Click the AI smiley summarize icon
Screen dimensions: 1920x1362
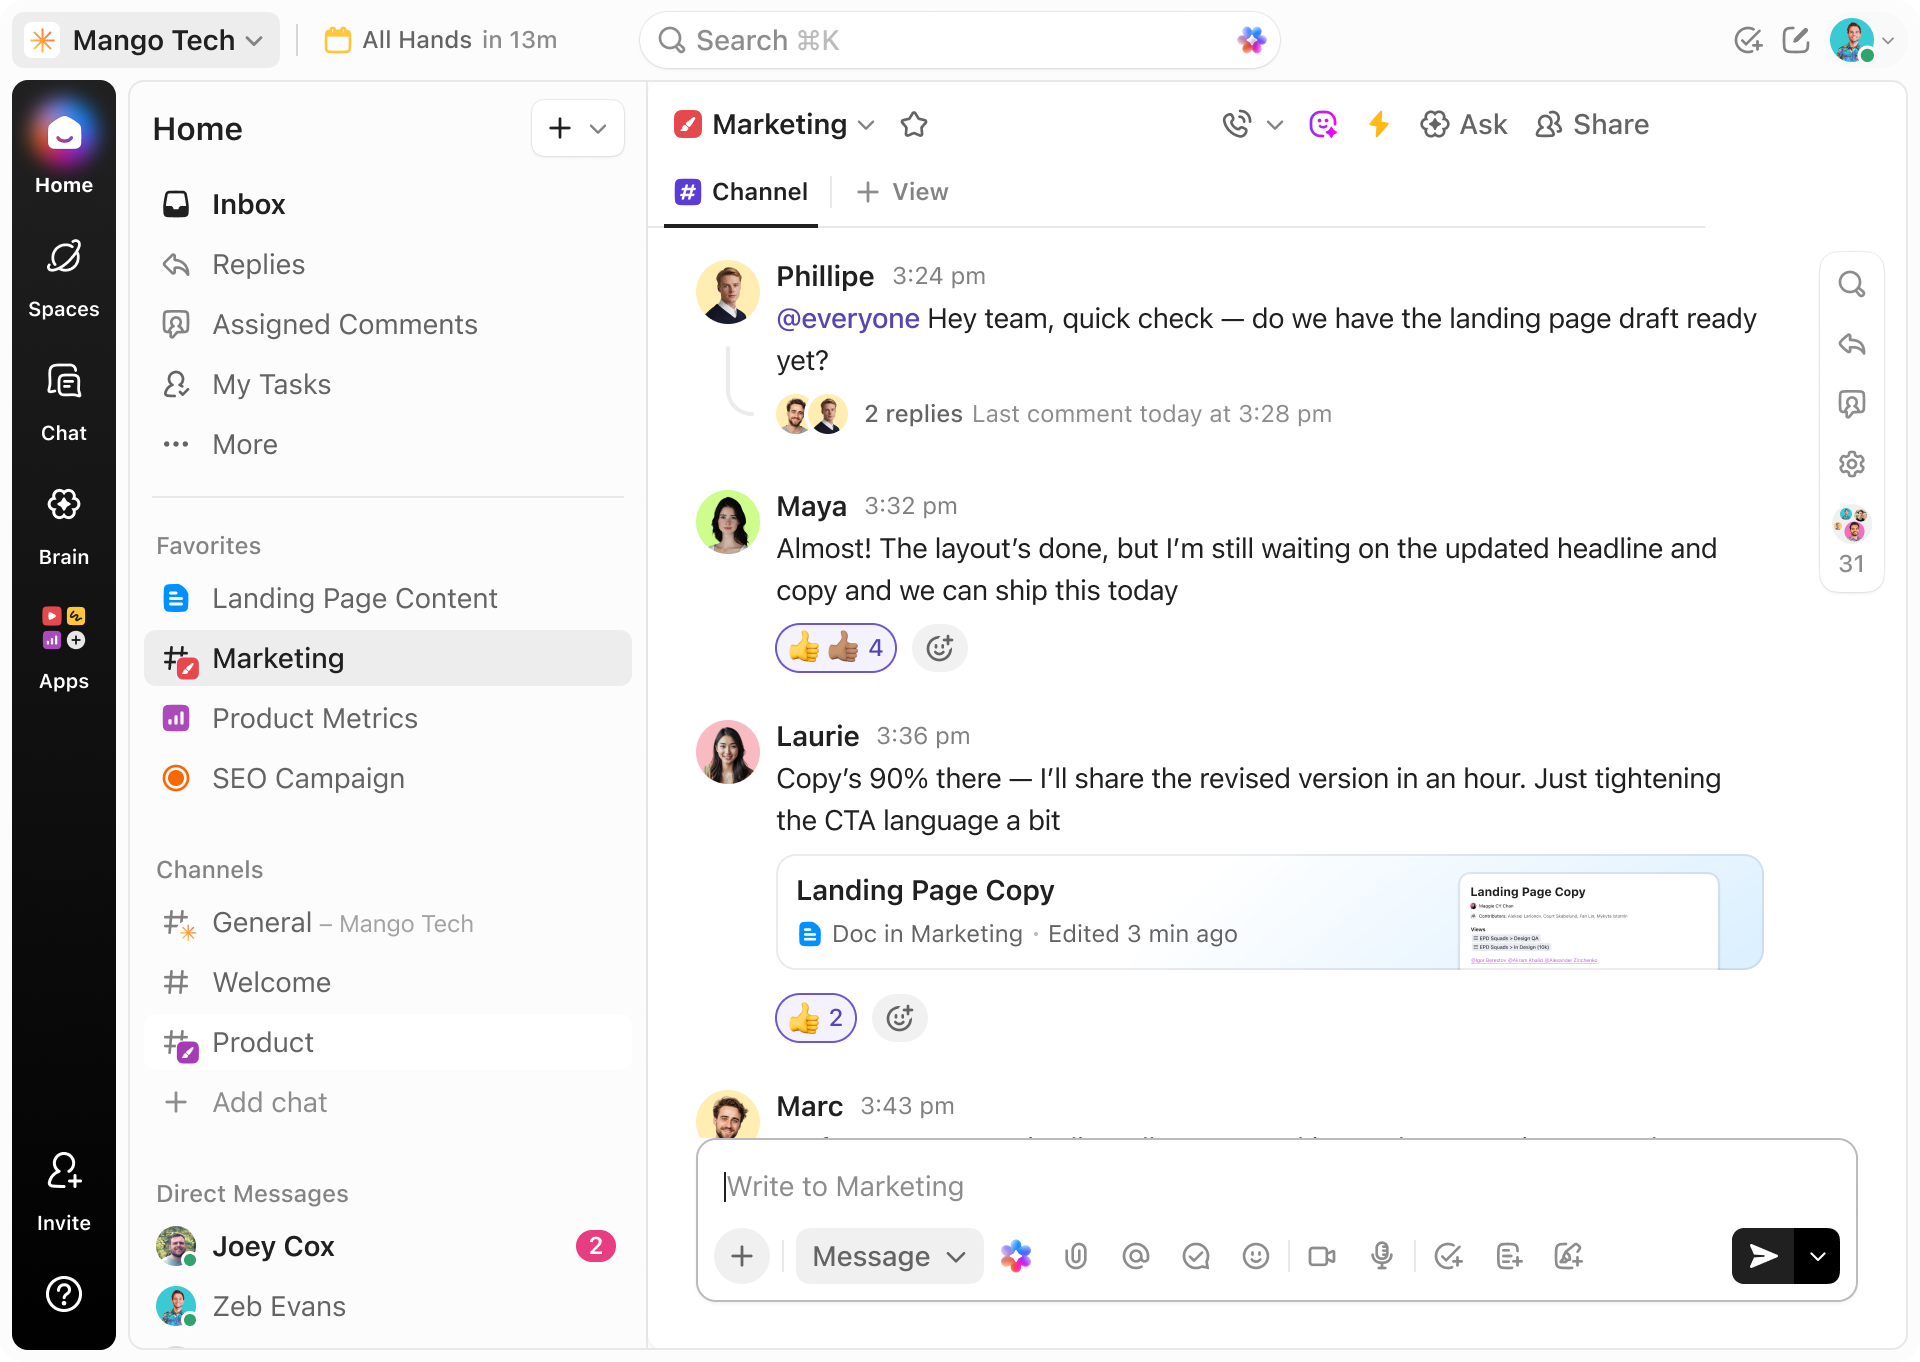(1323, 124)
